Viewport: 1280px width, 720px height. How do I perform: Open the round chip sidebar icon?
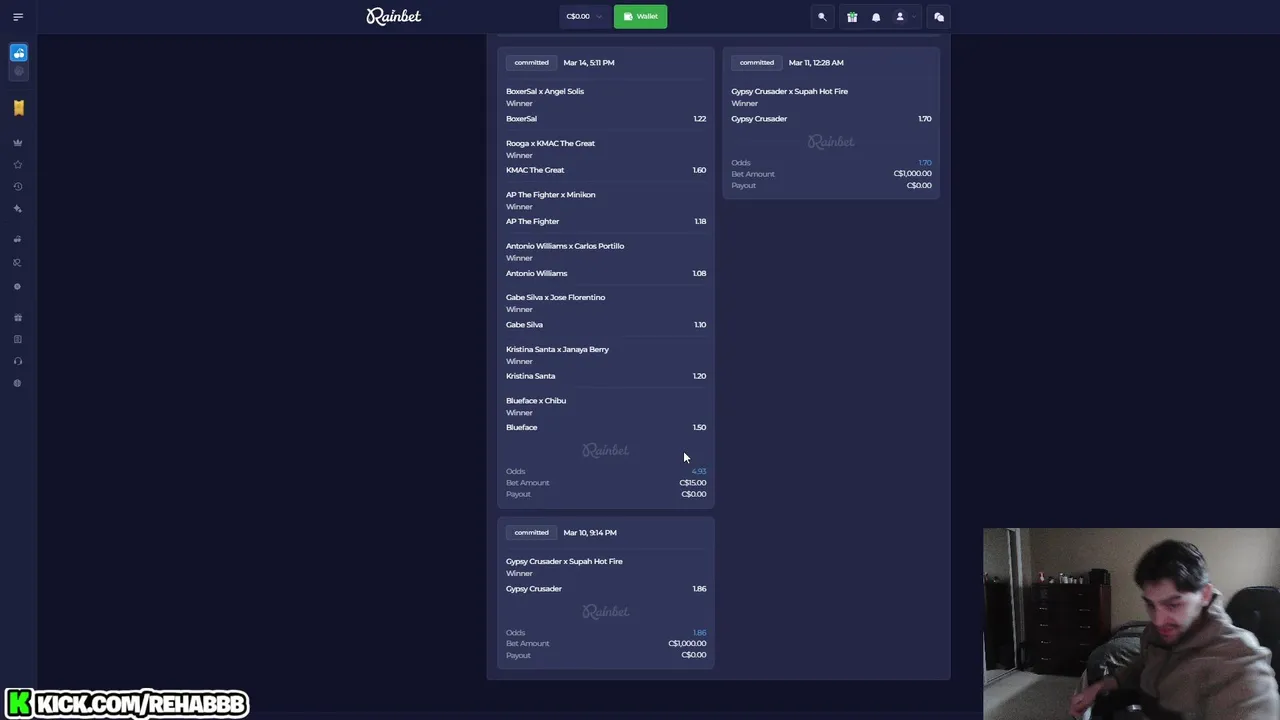tap(17, 287)
